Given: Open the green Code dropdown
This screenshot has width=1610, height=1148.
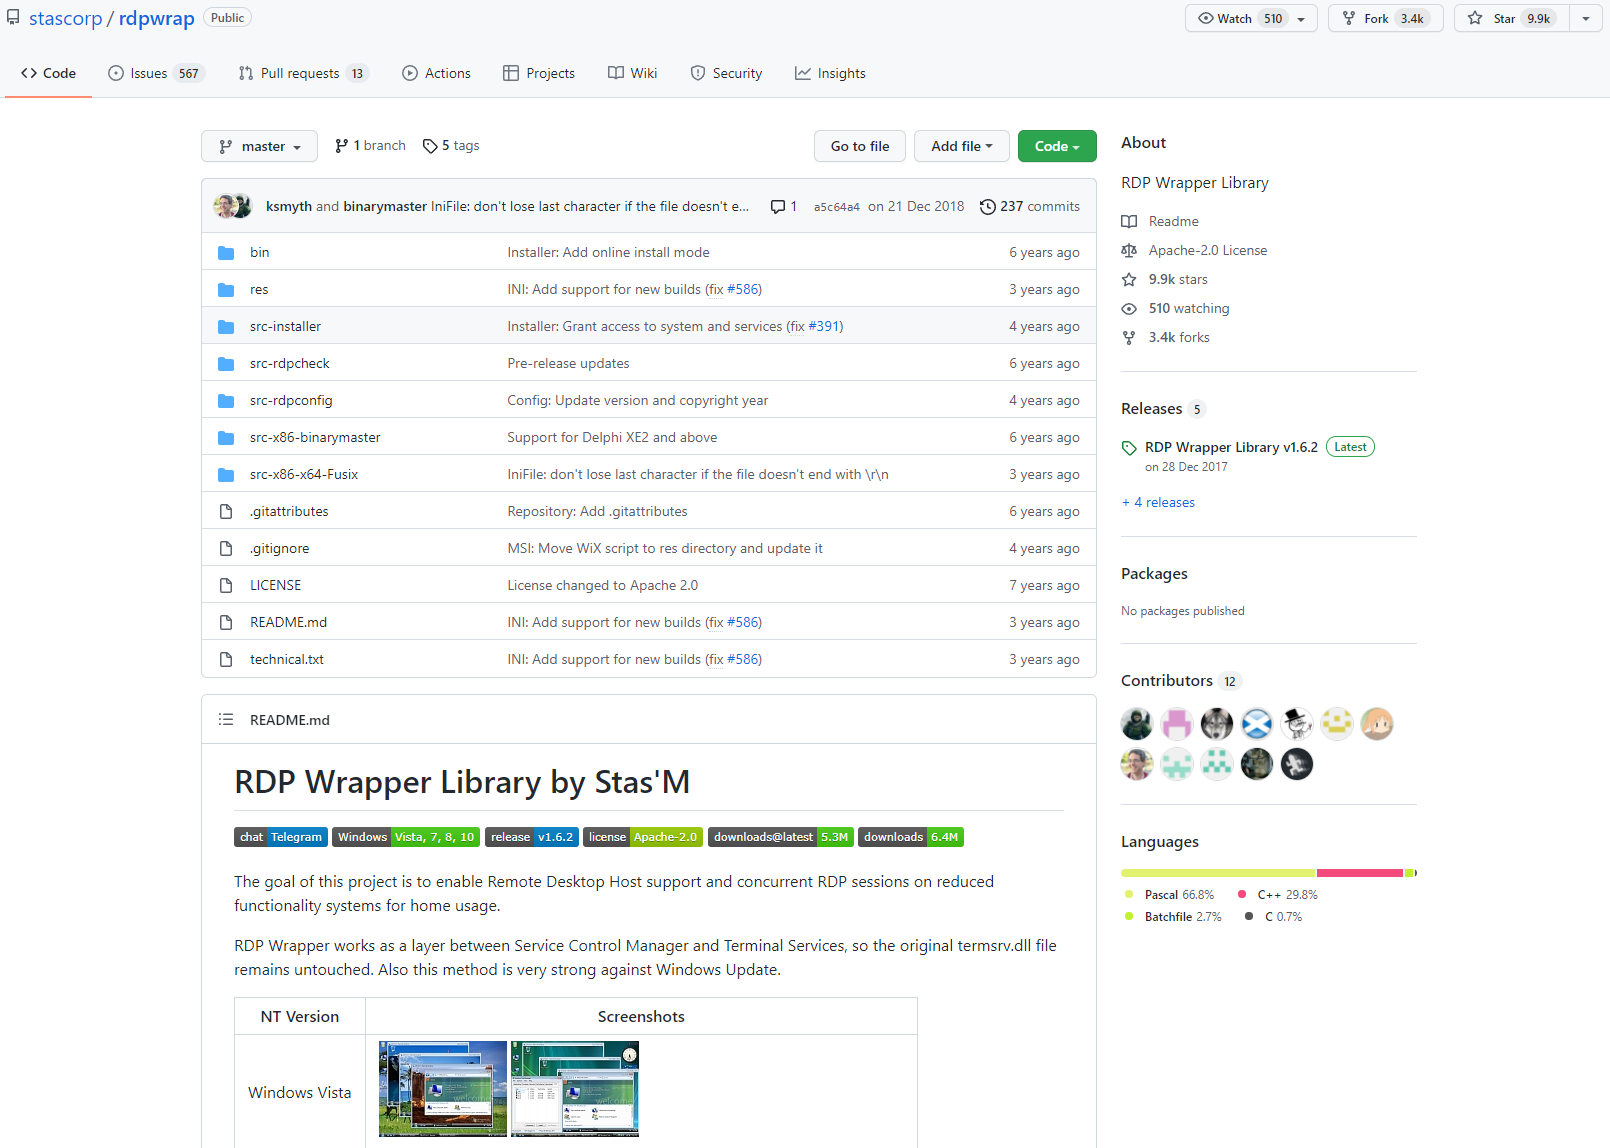Looking at the screenshot, I should pyautogui.click(x=1057, y=146).
